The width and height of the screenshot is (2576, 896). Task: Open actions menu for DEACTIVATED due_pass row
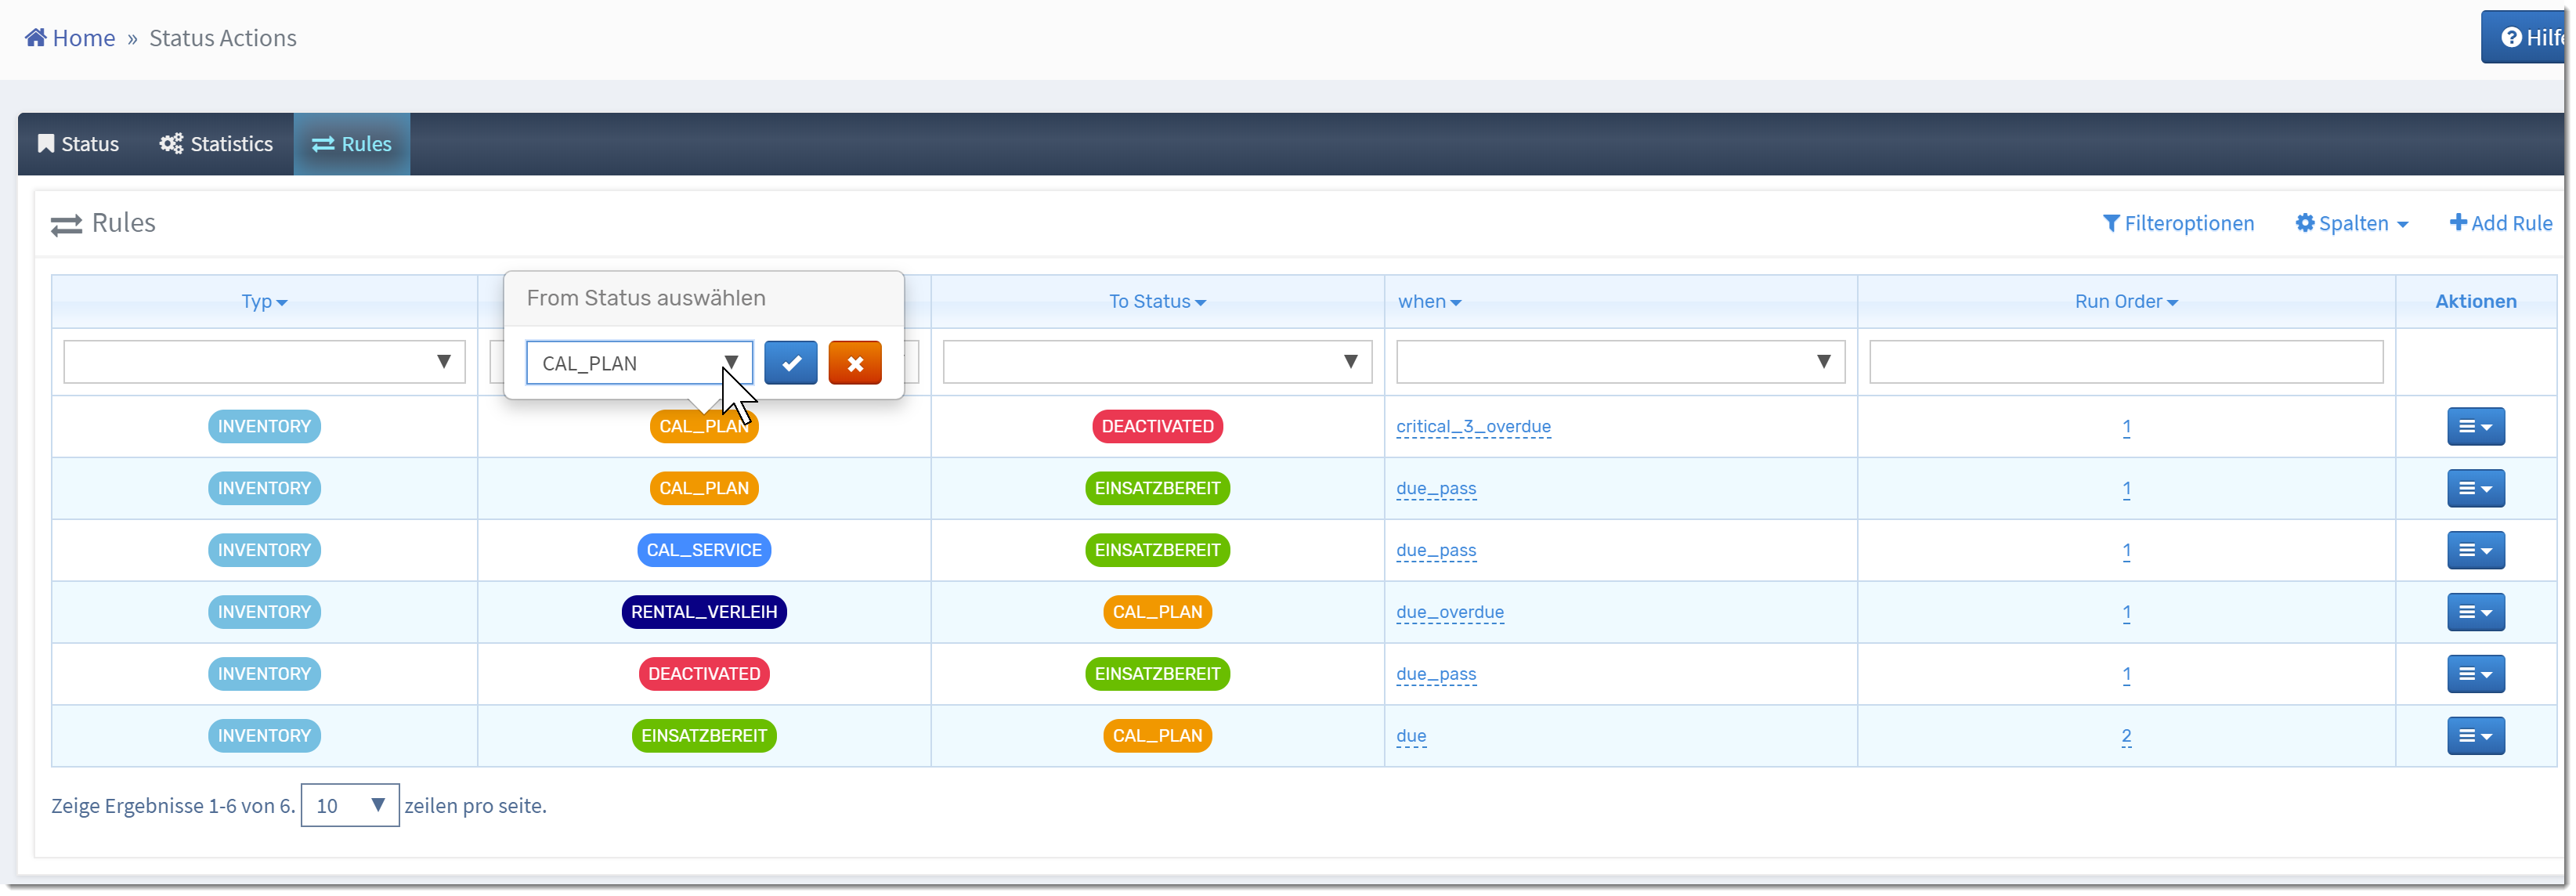(2475, 675)
